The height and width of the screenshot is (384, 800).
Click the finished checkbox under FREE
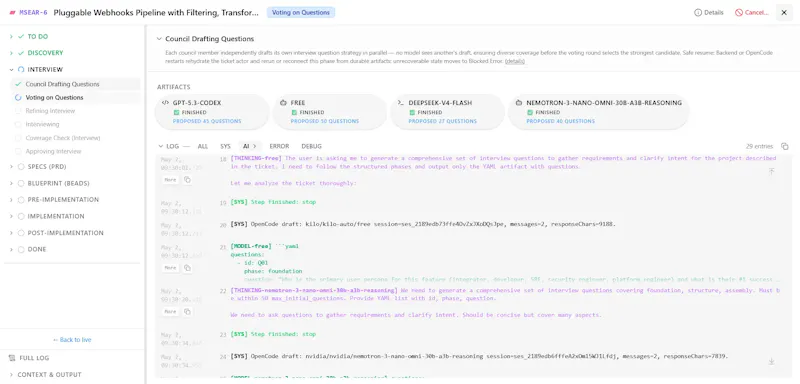pyautogui.click(x=294, y=112)
